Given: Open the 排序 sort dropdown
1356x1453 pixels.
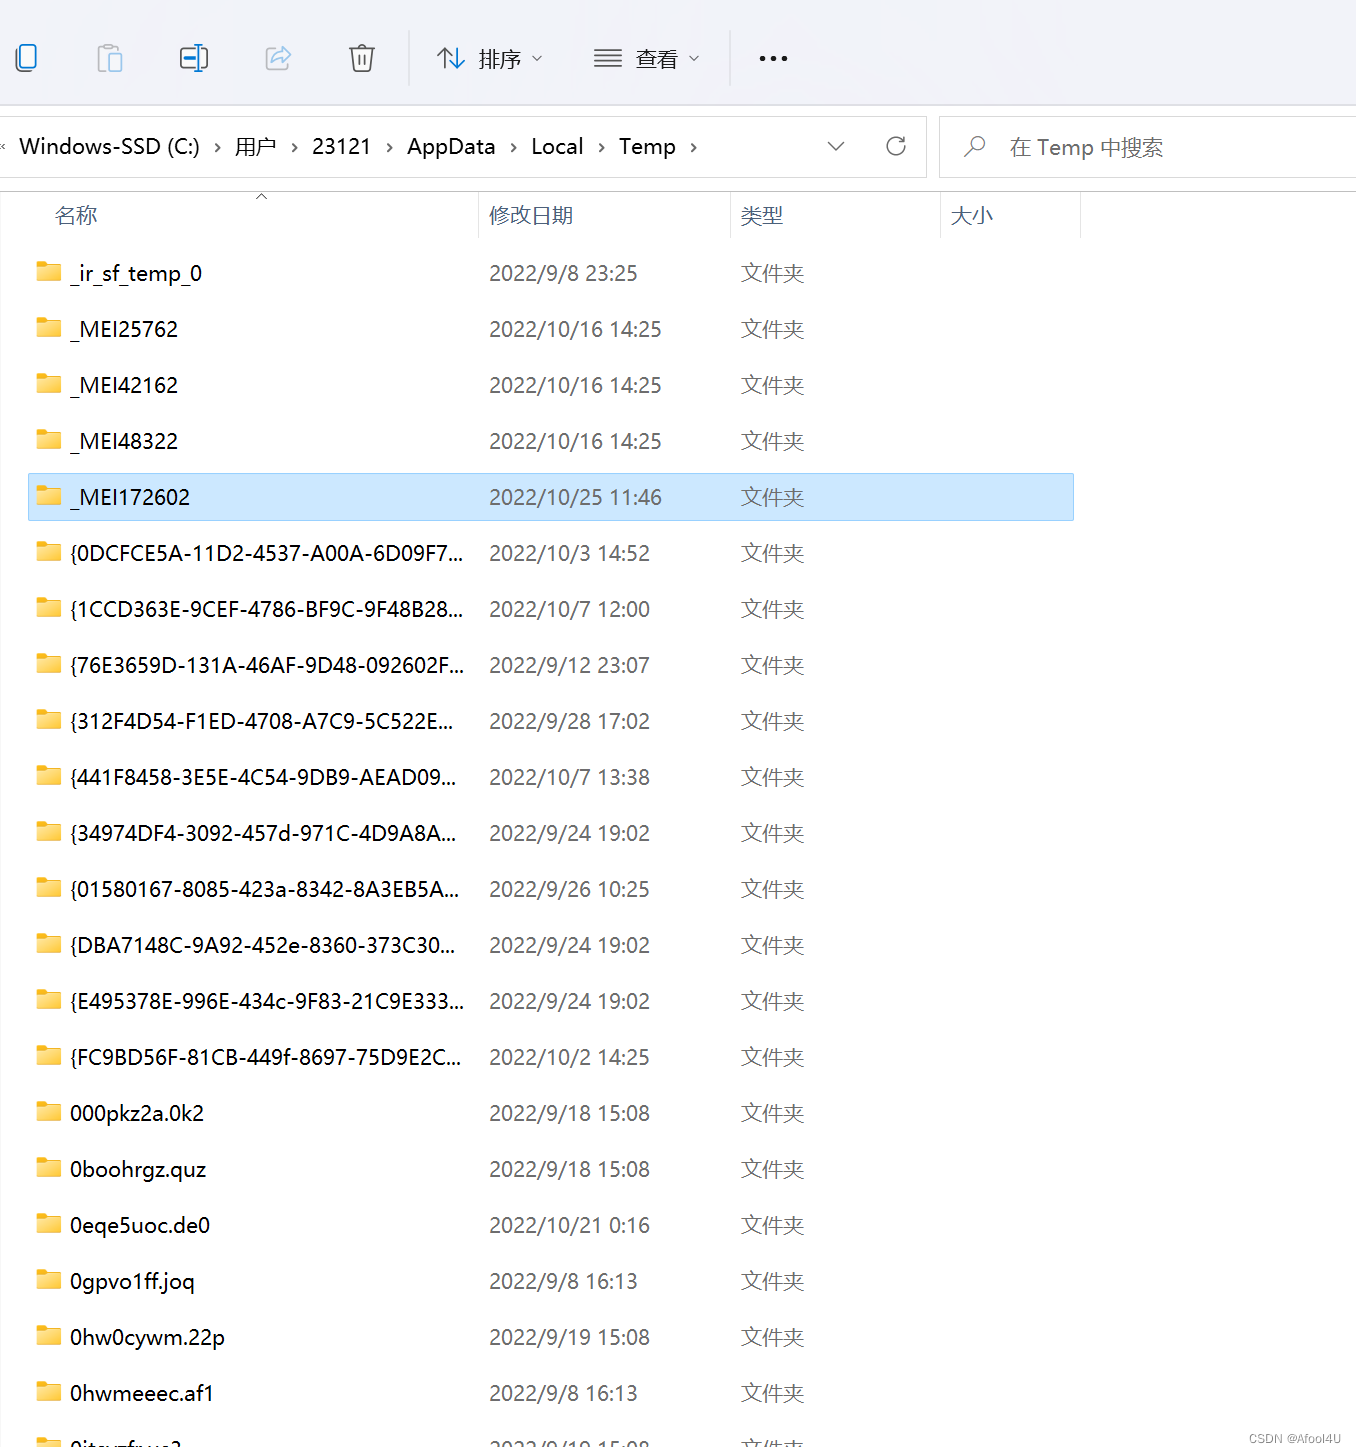Looking at the screenshot, I should [490, 59].
